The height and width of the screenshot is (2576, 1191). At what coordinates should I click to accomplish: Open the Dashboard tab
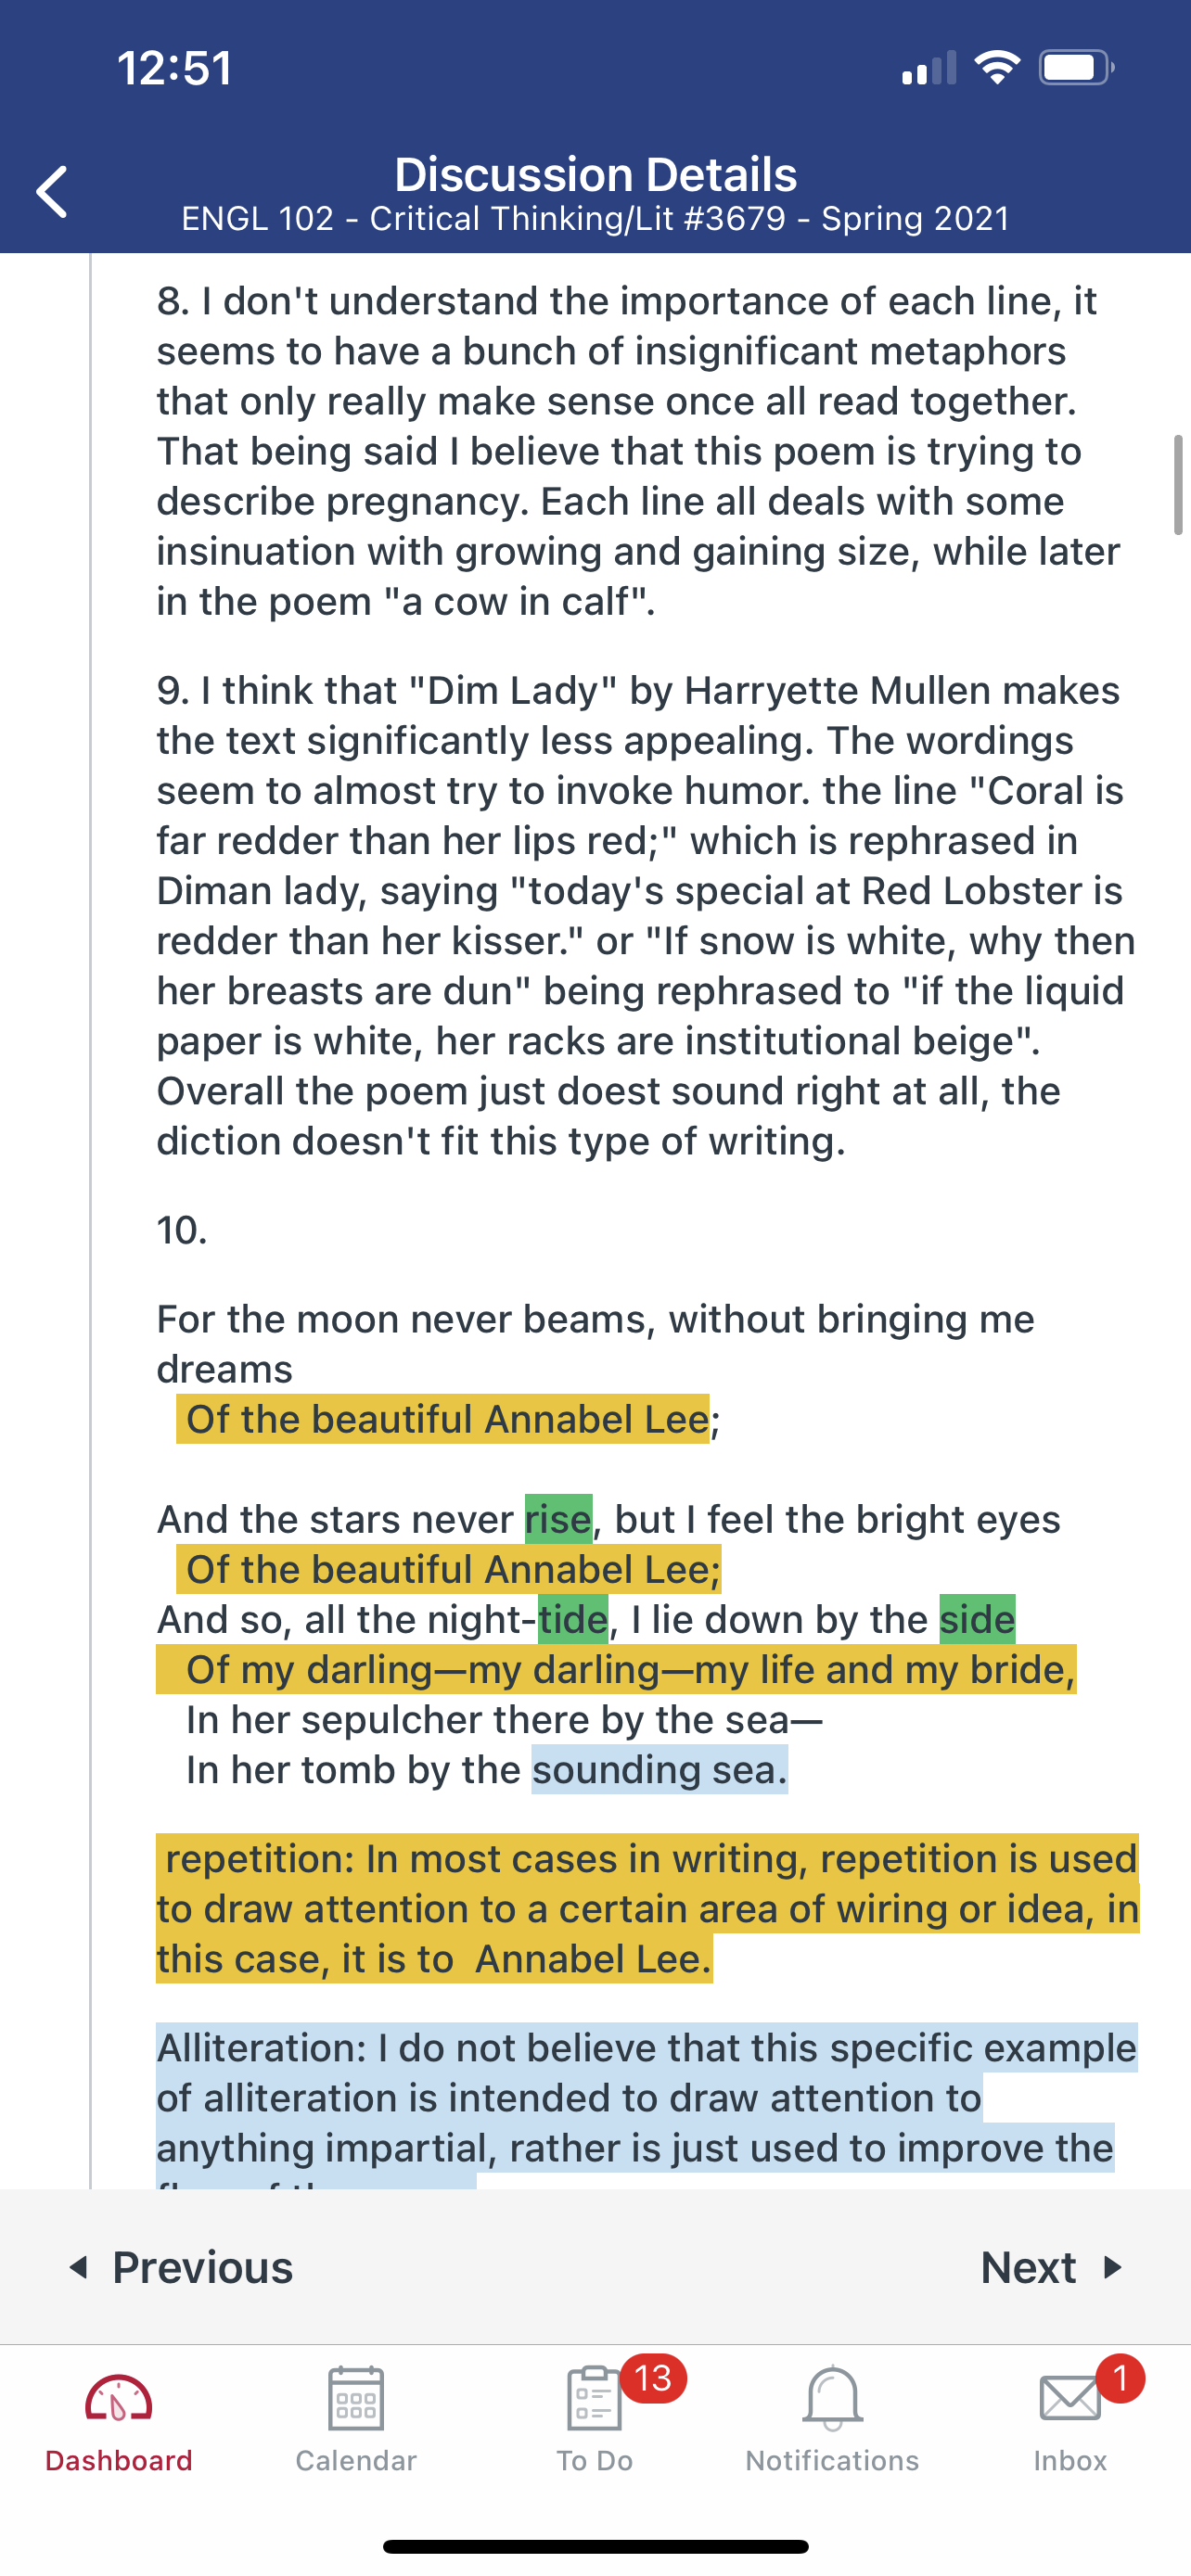click(118, 2418)
